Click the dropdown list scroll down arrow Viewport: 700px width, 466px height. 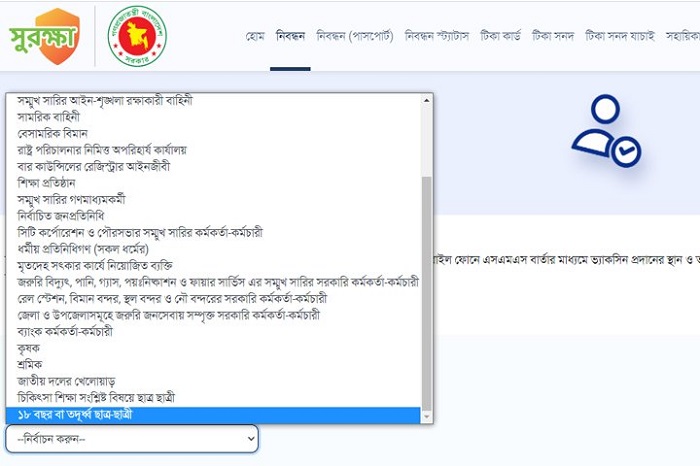427,417
